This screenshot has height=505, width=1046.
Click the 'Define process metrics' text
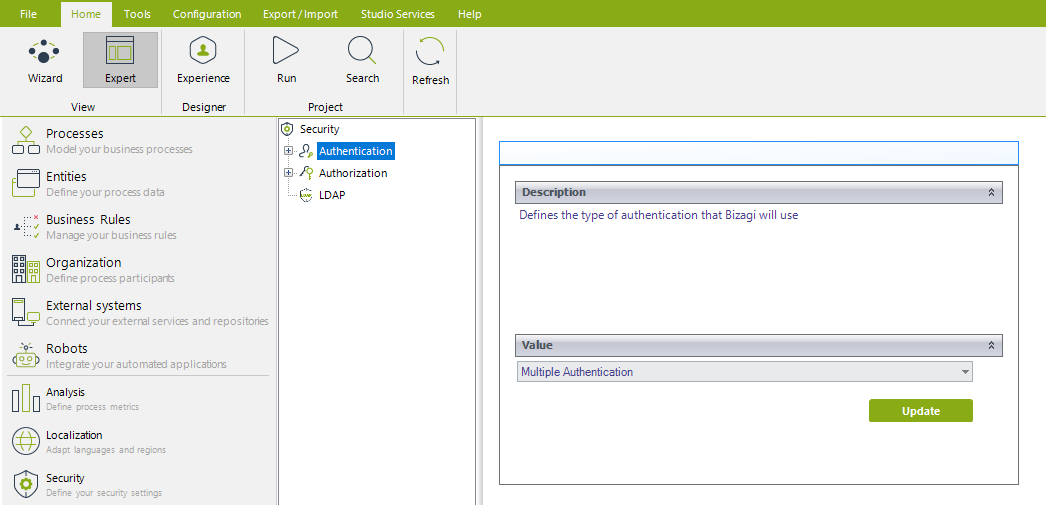point(93,406)
